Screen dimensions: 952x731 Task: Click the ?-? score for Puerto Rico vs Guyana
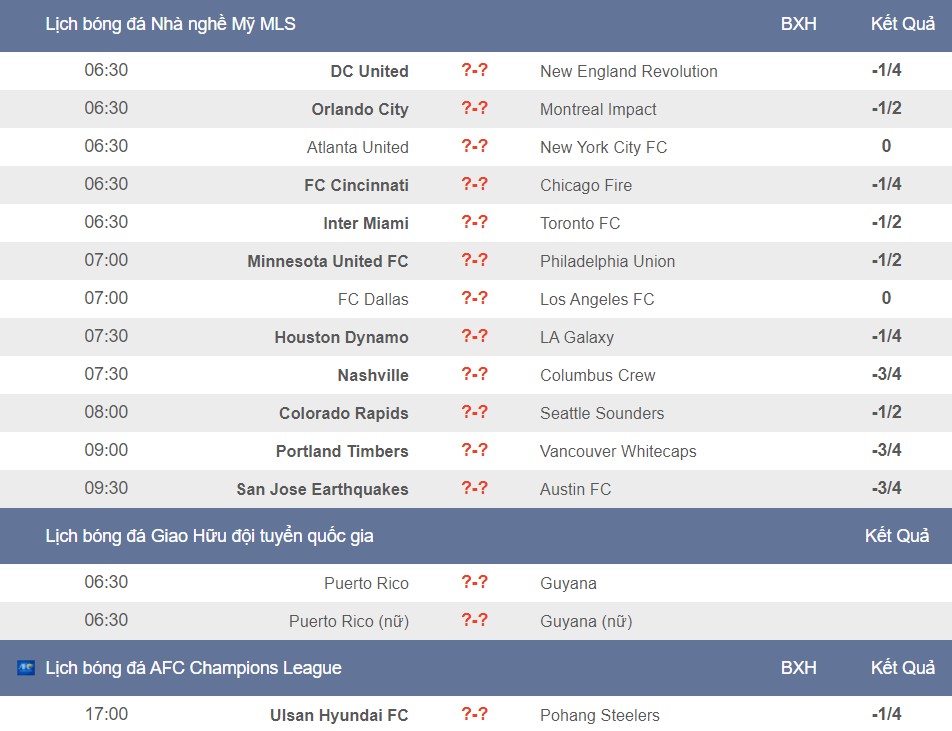[474, 582]
